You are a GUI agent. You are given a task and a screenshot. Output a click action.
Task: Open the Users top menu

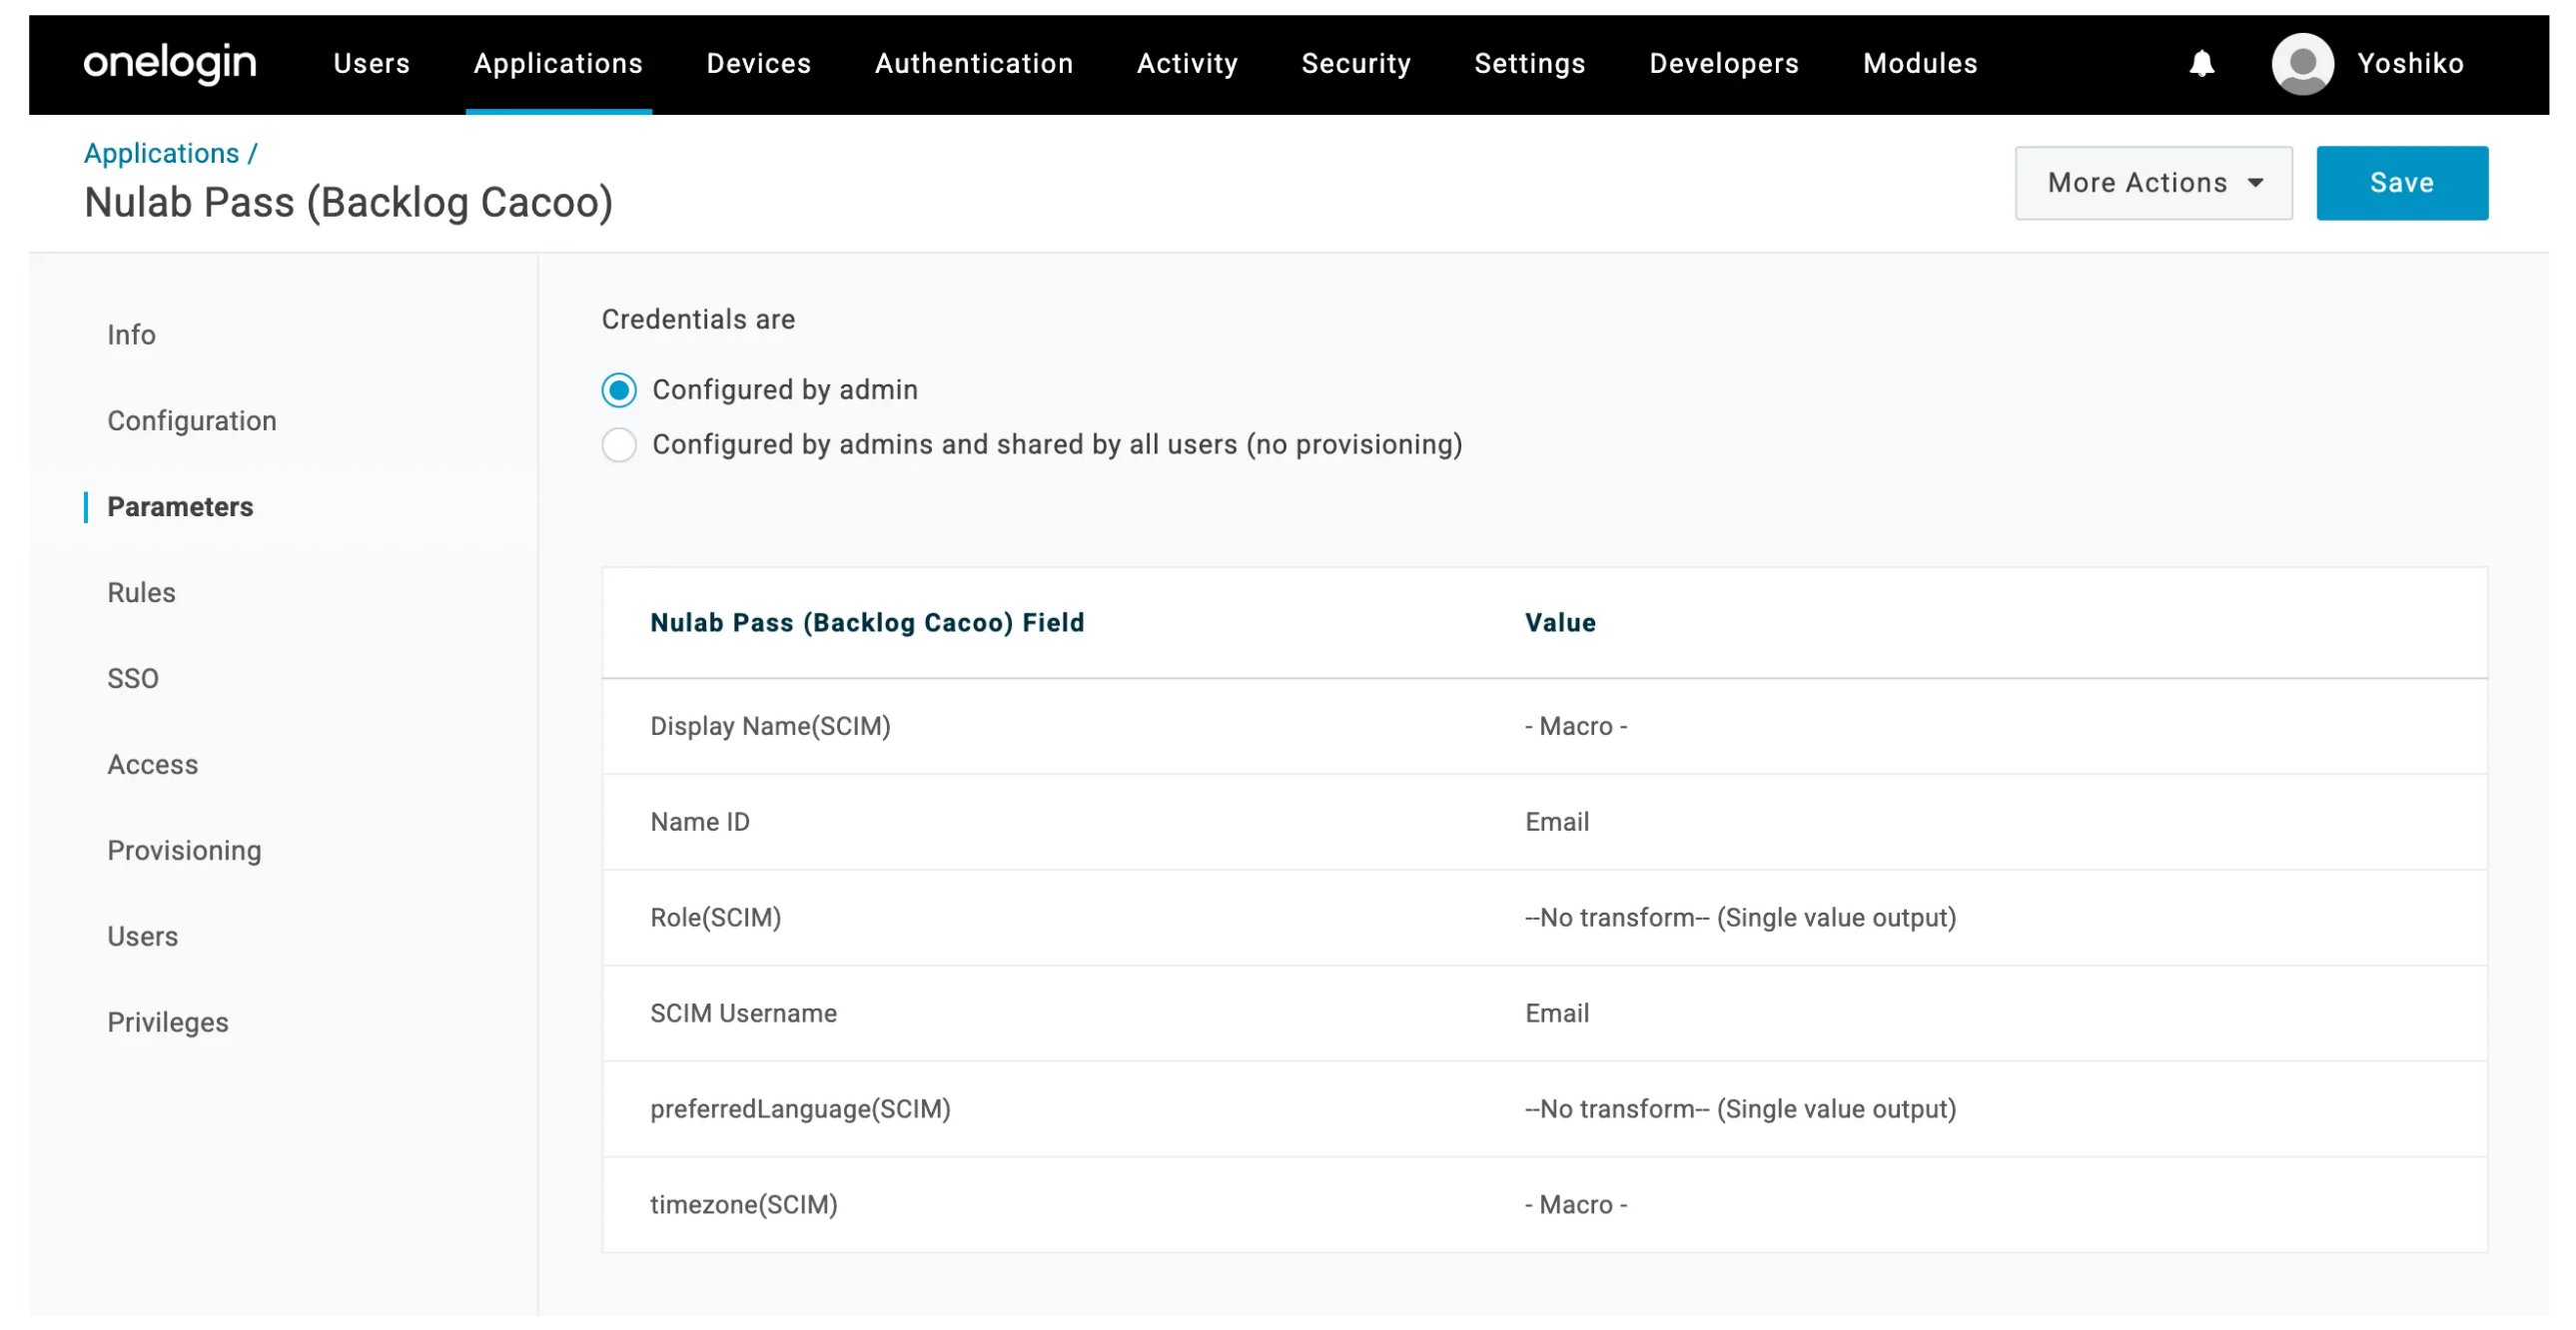pos(372,64)
